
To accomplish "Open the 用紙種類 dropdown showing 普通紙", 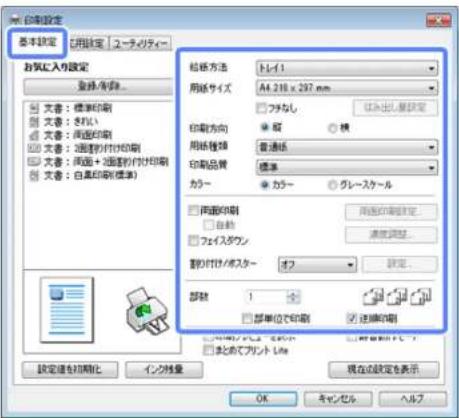I will tap(347, 147).
